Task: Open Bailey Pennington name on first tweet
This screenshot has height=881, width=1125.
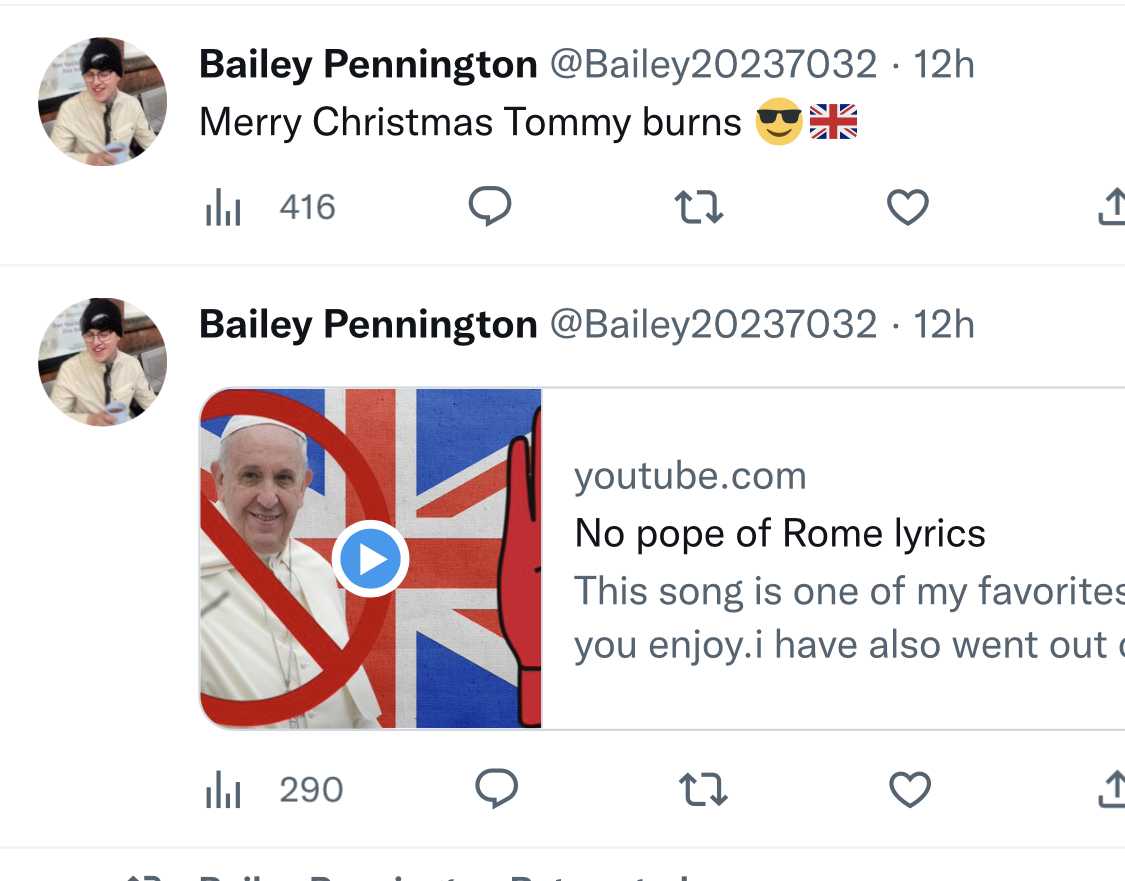Action: [368, 65]
